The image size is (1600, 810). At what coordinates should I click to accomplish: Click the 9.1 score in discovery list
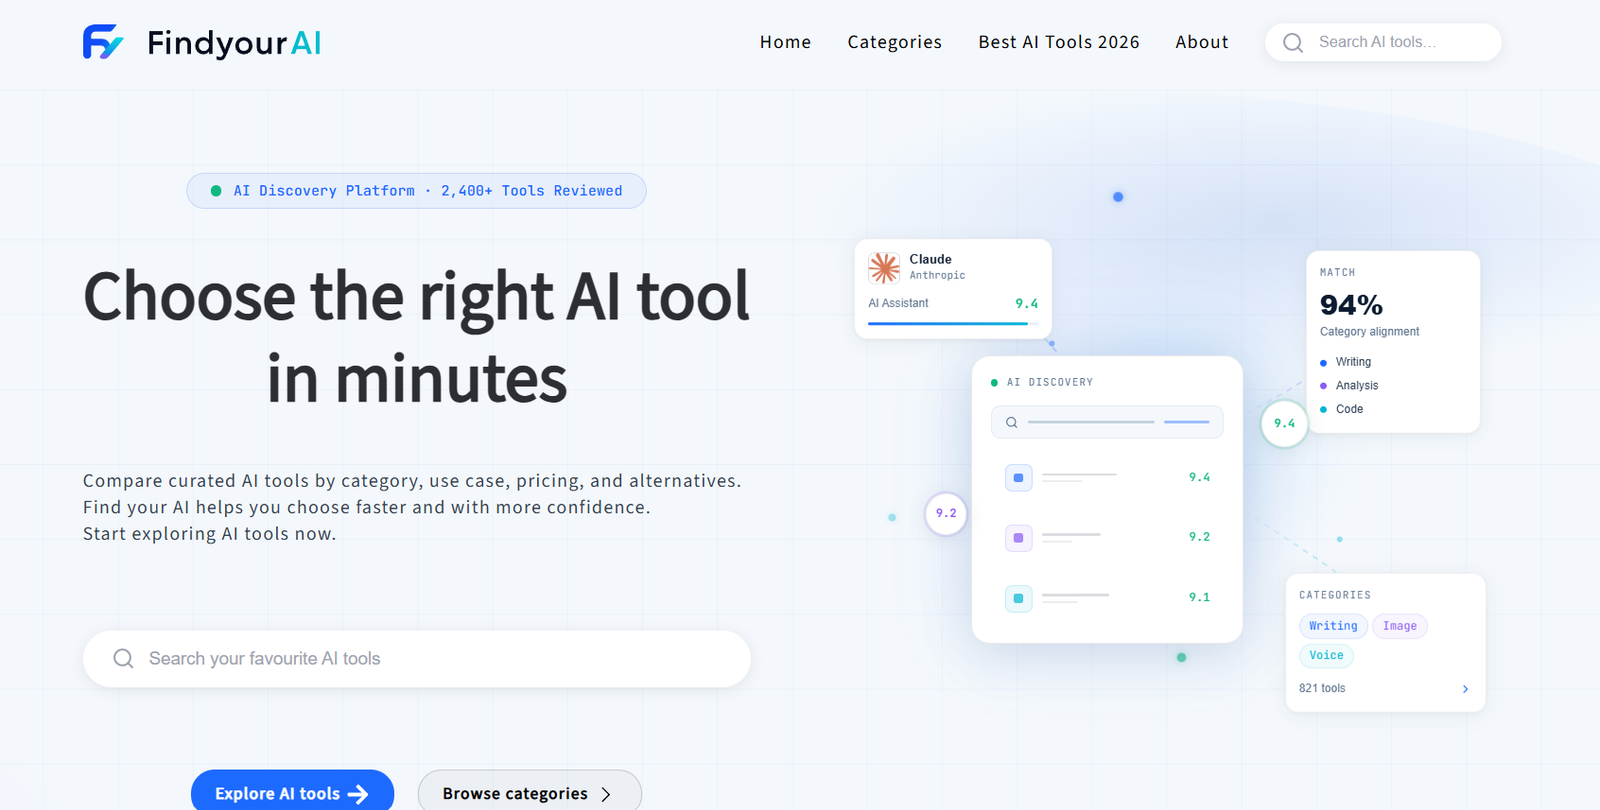tap(1199, 597)
